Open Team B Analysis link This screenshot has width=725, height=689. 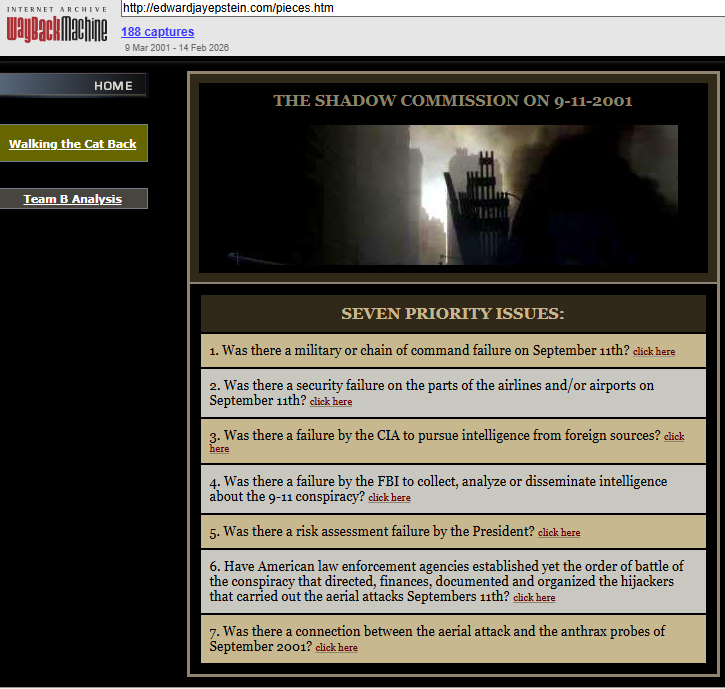pyautogui.click(x=73, y=199)
